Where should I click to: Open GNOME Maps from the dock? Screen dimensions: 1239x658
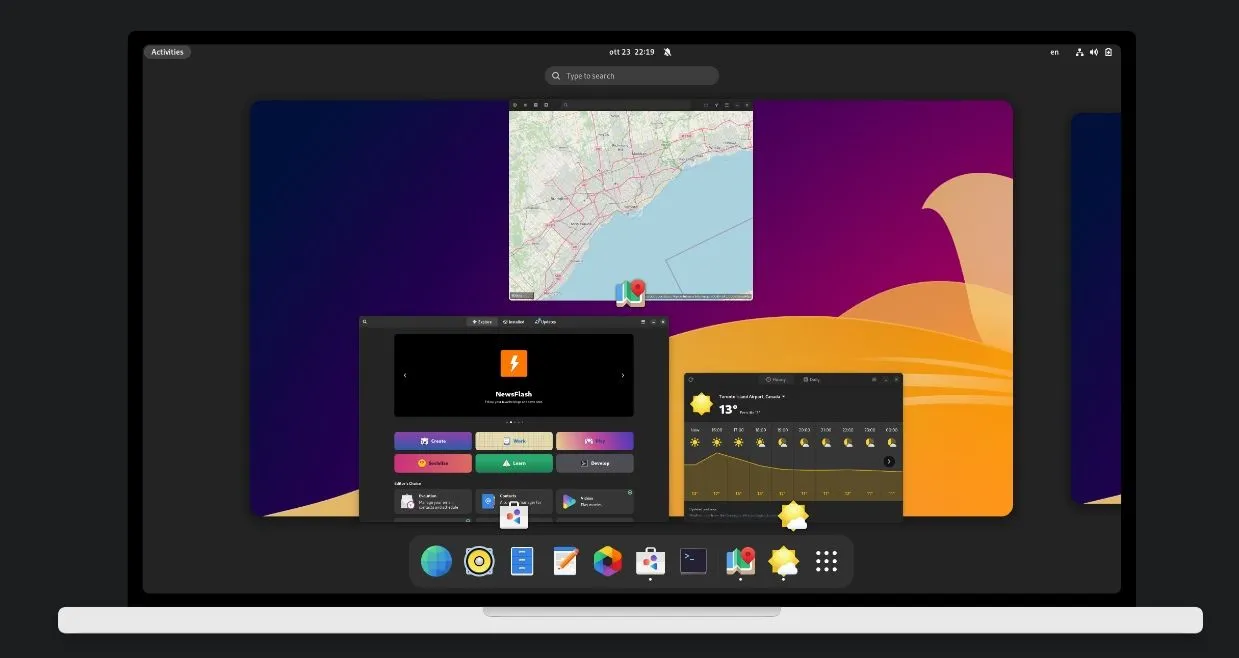click(x=738, y=561)
